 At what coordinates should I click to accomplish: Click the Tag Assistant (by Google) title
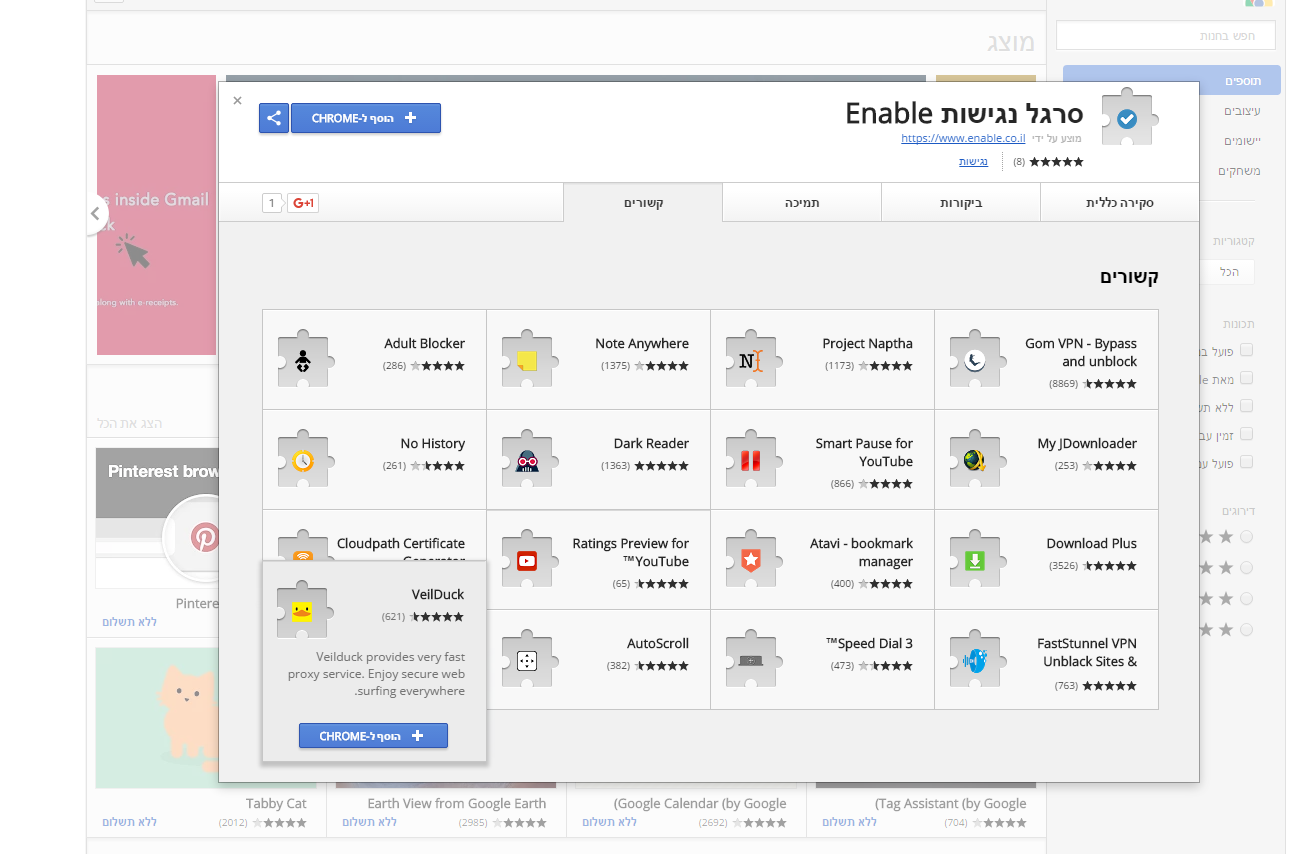point(950,803)
